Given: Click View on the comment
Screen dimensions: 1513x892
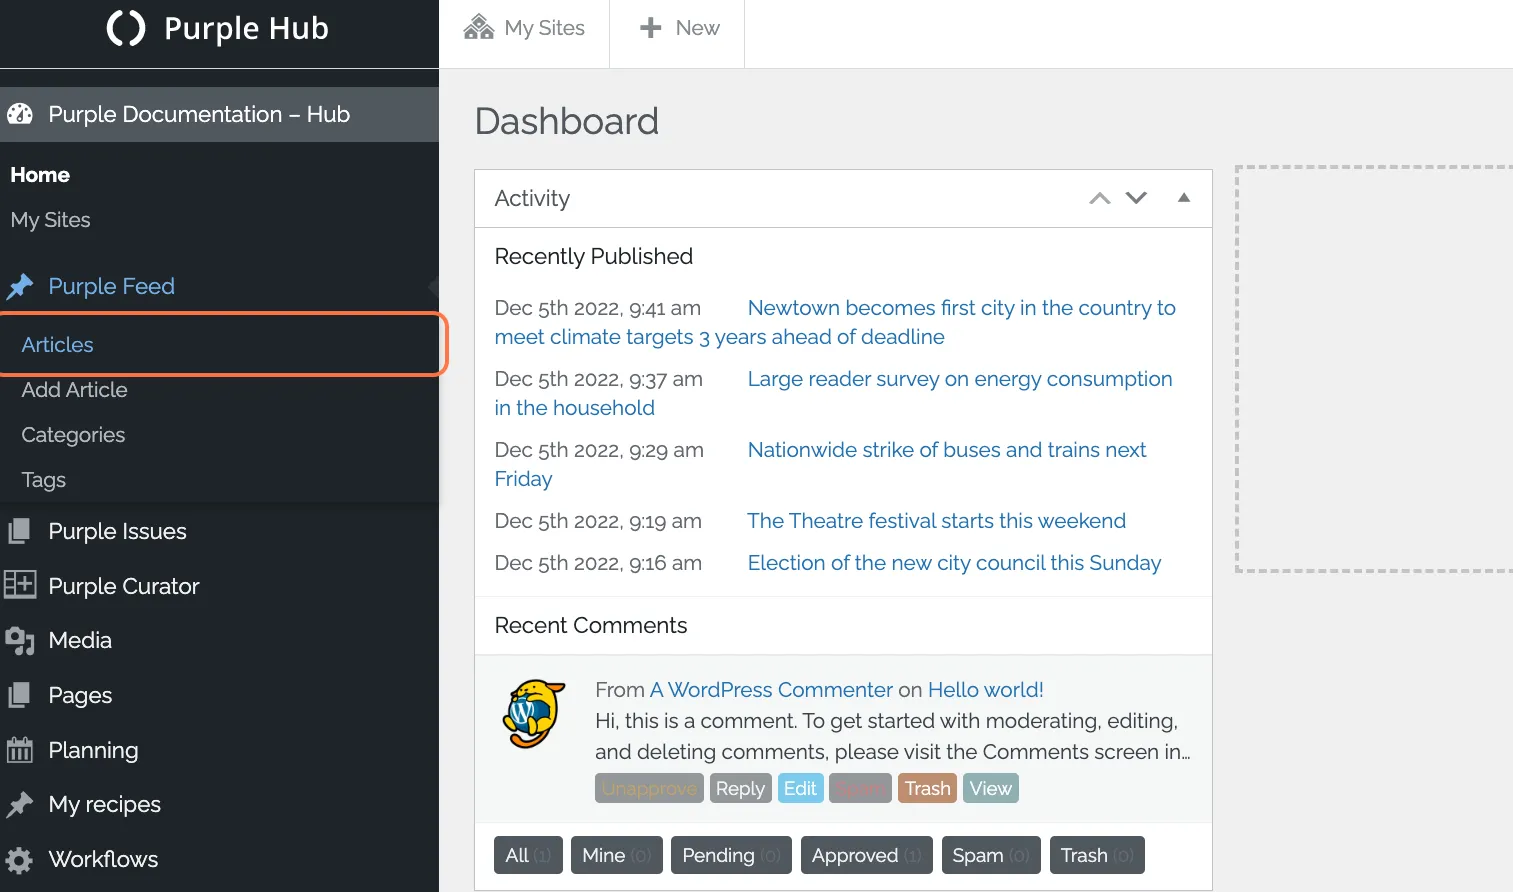Looking at the screenshot, I should 990,788.
